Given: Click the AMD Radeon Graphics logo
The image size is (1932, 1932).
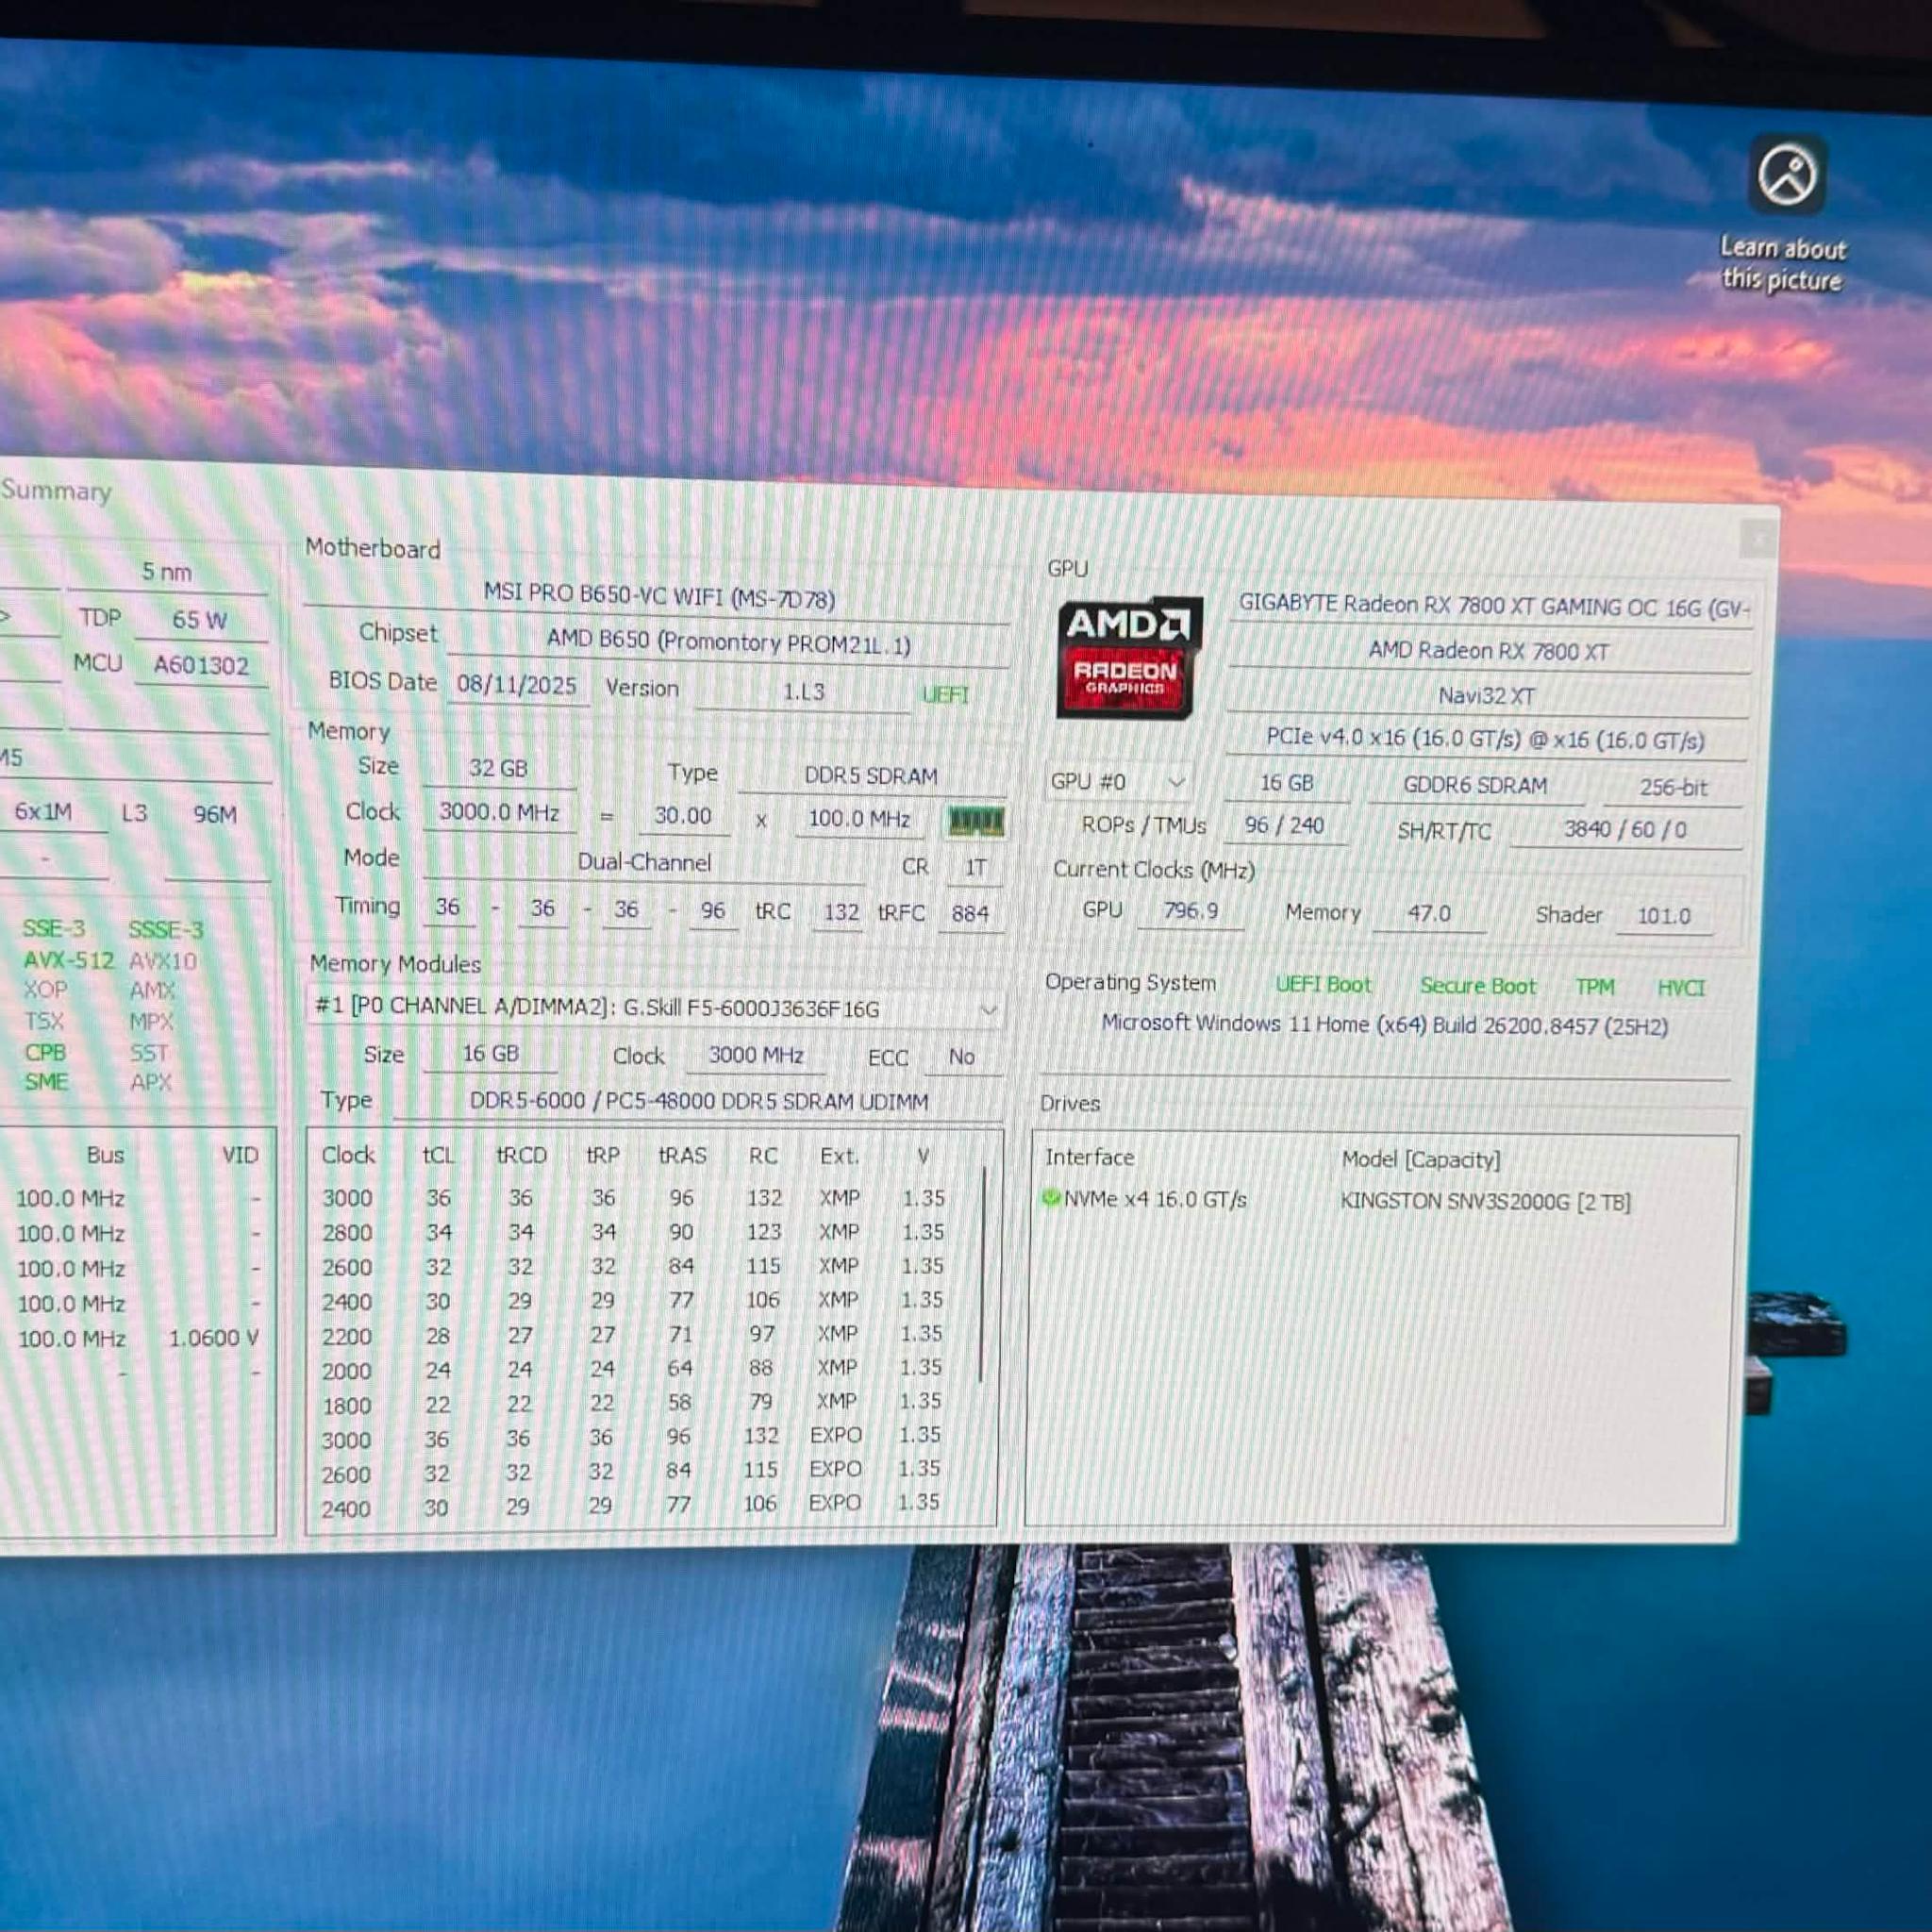Looking at the screenshot, I should (1129, 657).
